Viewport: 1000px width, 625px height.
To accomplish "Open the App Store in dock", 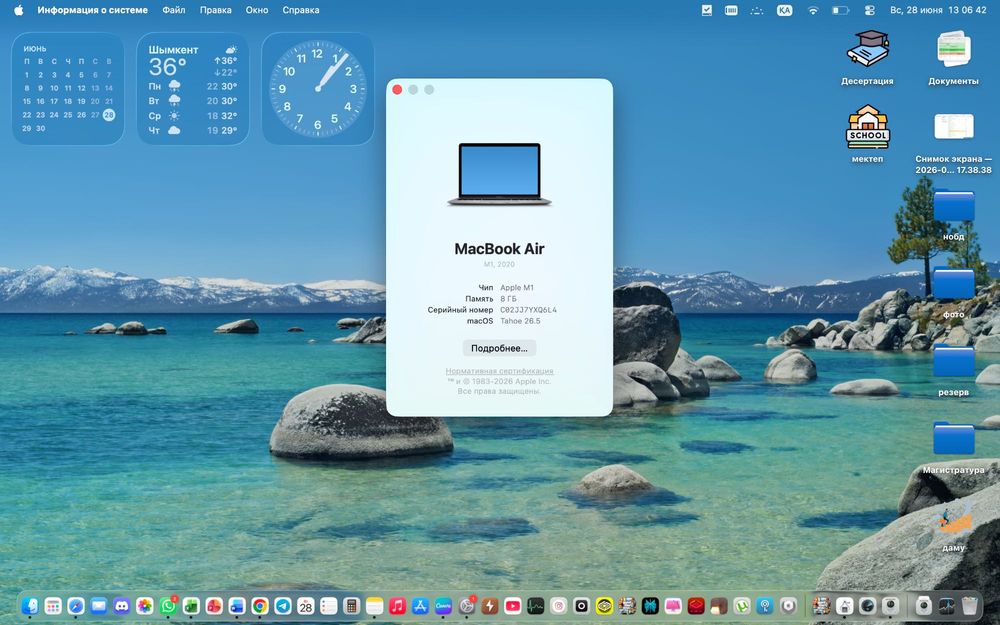I will coord(420,605).
